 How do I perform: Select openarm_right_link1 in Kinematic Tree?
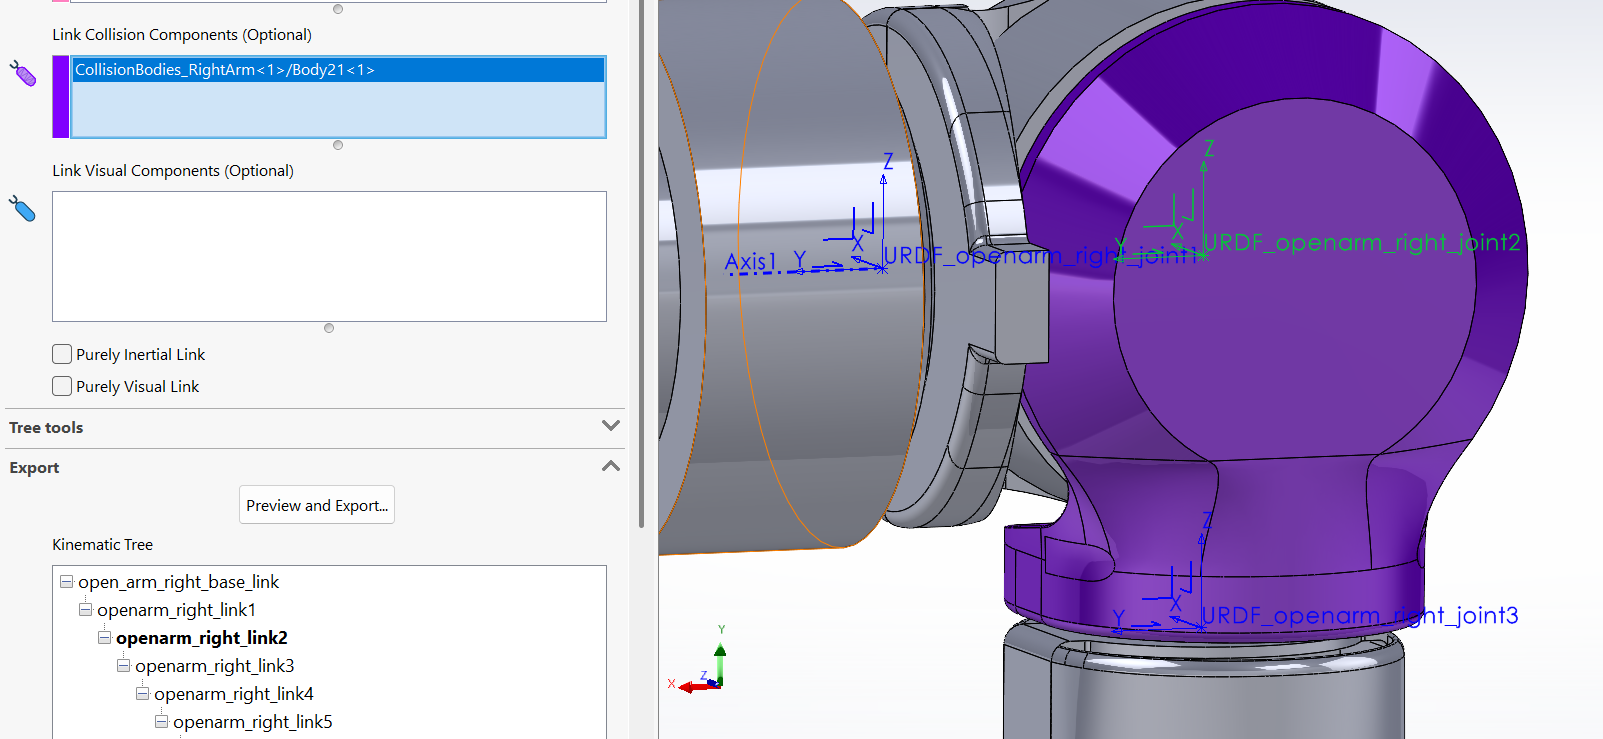pos(177,610)
